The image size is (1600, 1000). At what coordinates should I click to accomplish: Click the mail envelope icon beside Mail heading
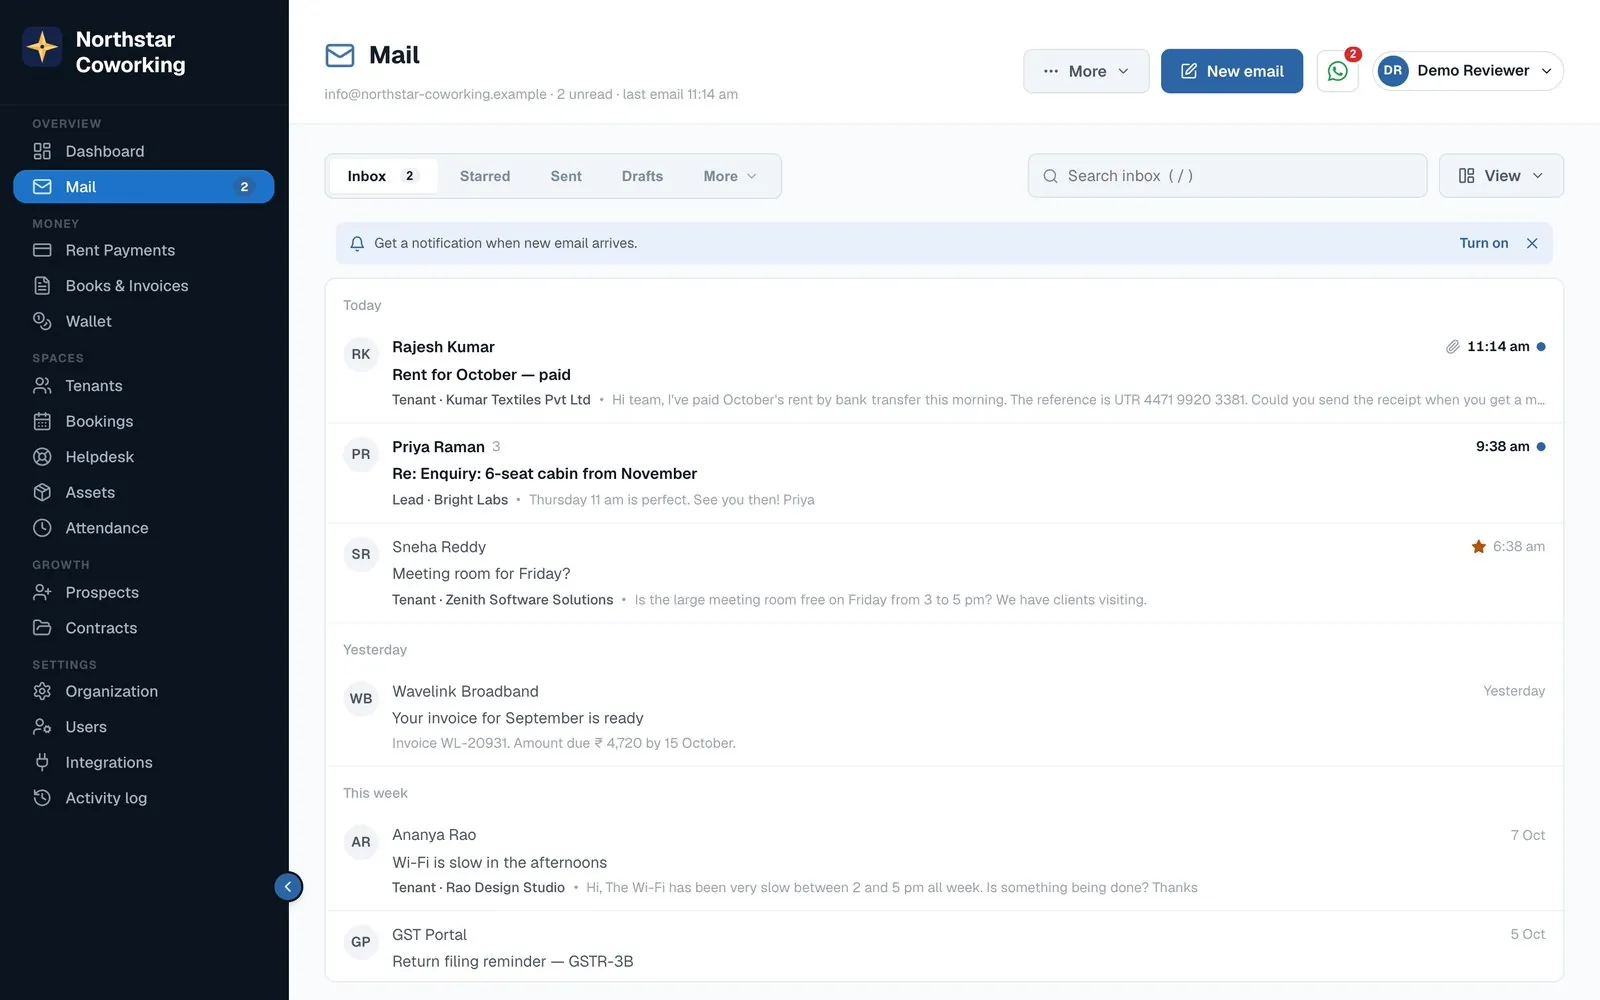pyautogui.click(x=340, y=55)
